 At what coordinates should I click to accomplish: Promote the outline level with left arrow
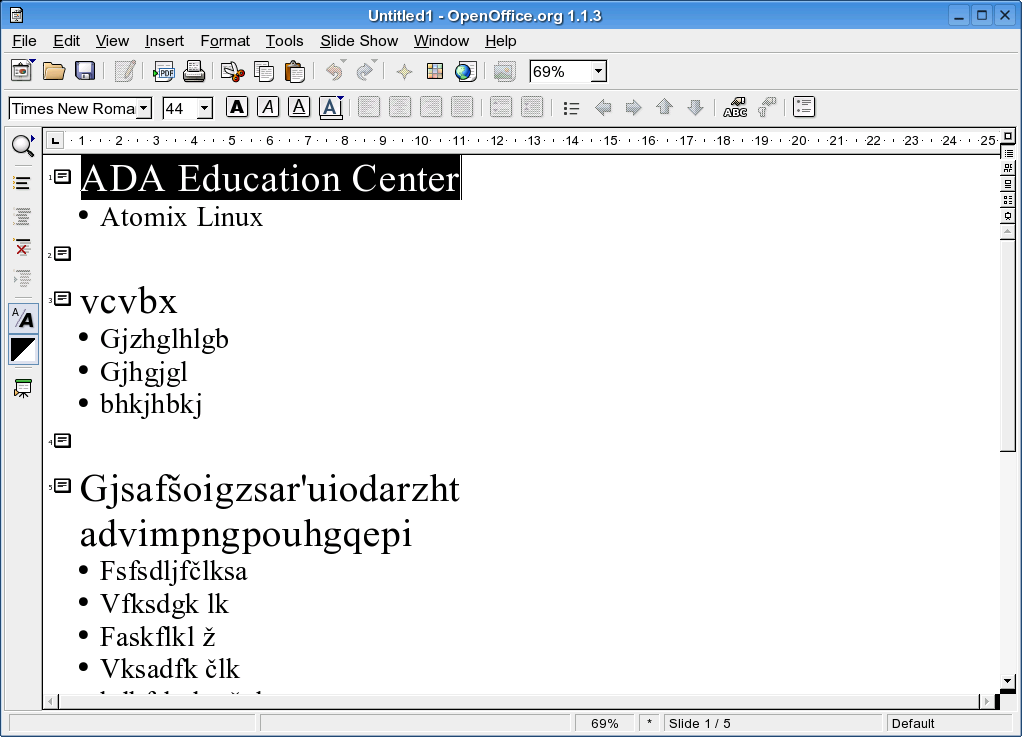click(x=603, y=108)
